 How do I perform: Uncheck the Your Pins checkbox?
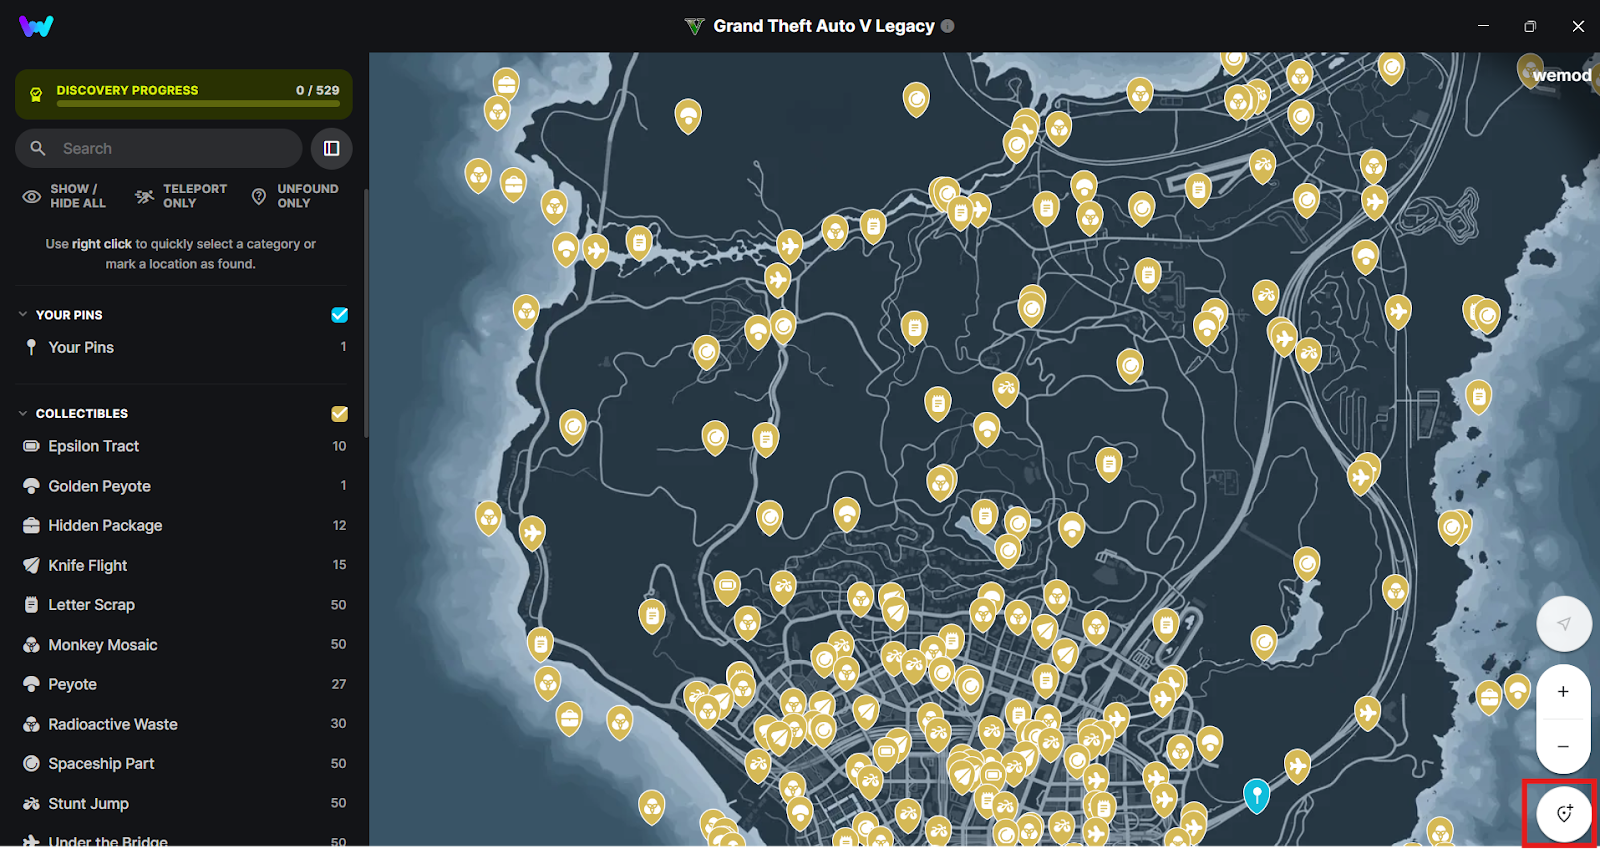339,315
